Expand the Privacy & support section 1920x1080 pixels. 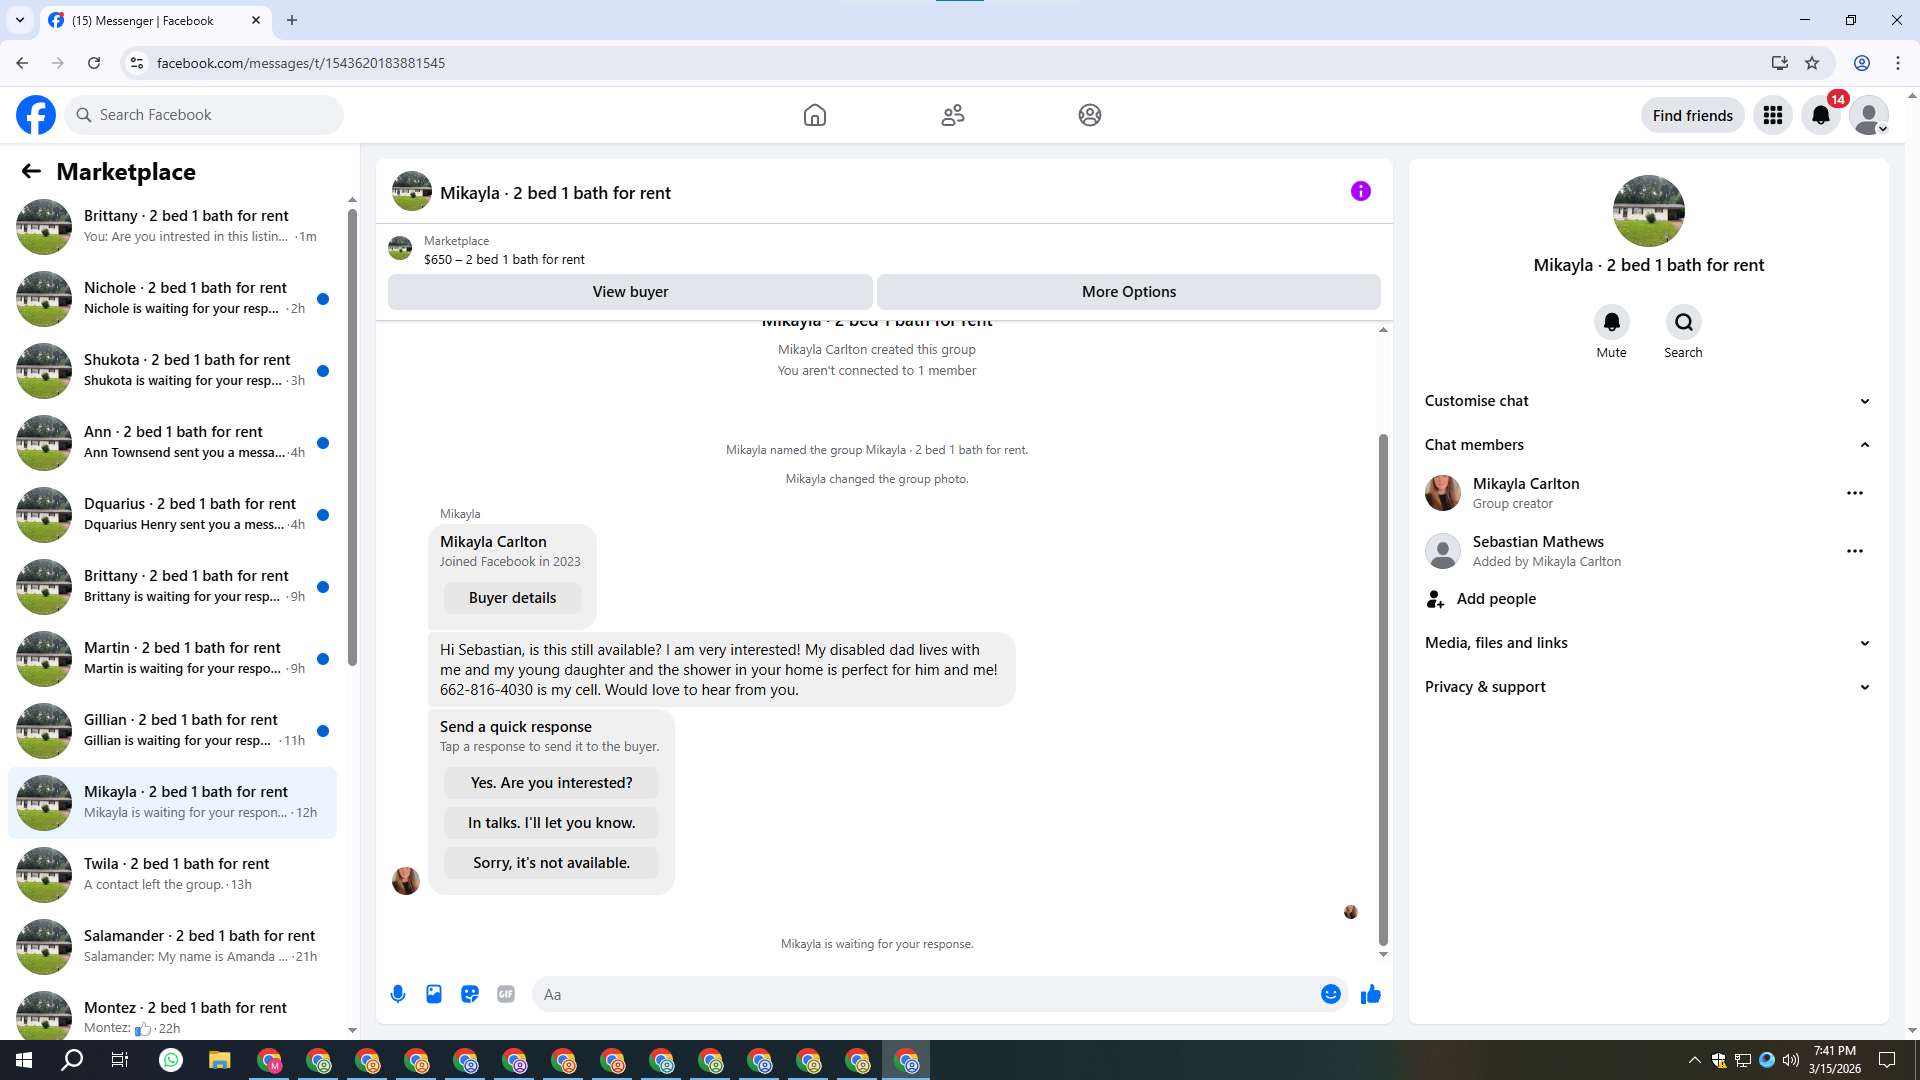[1649, 687]
